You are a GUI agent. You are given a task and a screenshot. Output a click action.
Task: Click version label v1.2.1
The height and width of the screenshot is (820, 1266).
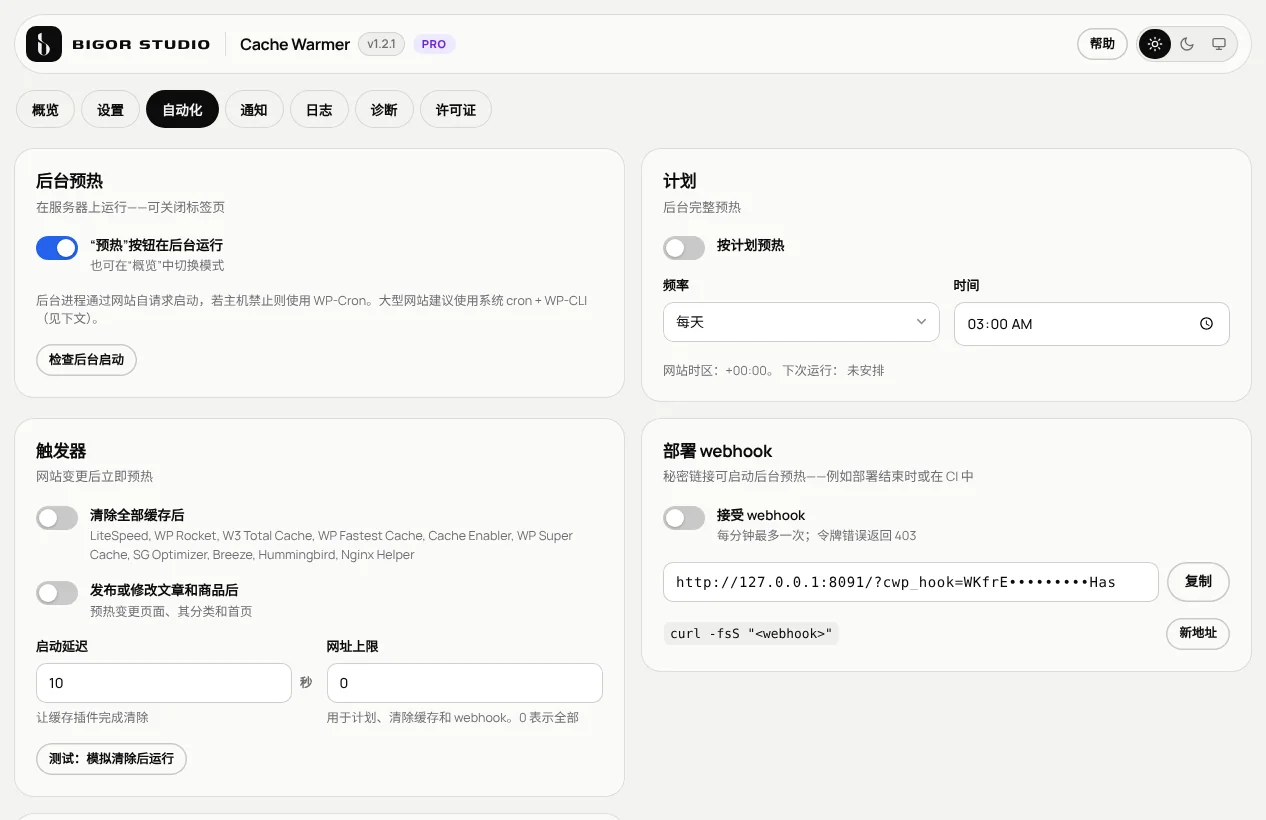(381, 44)
